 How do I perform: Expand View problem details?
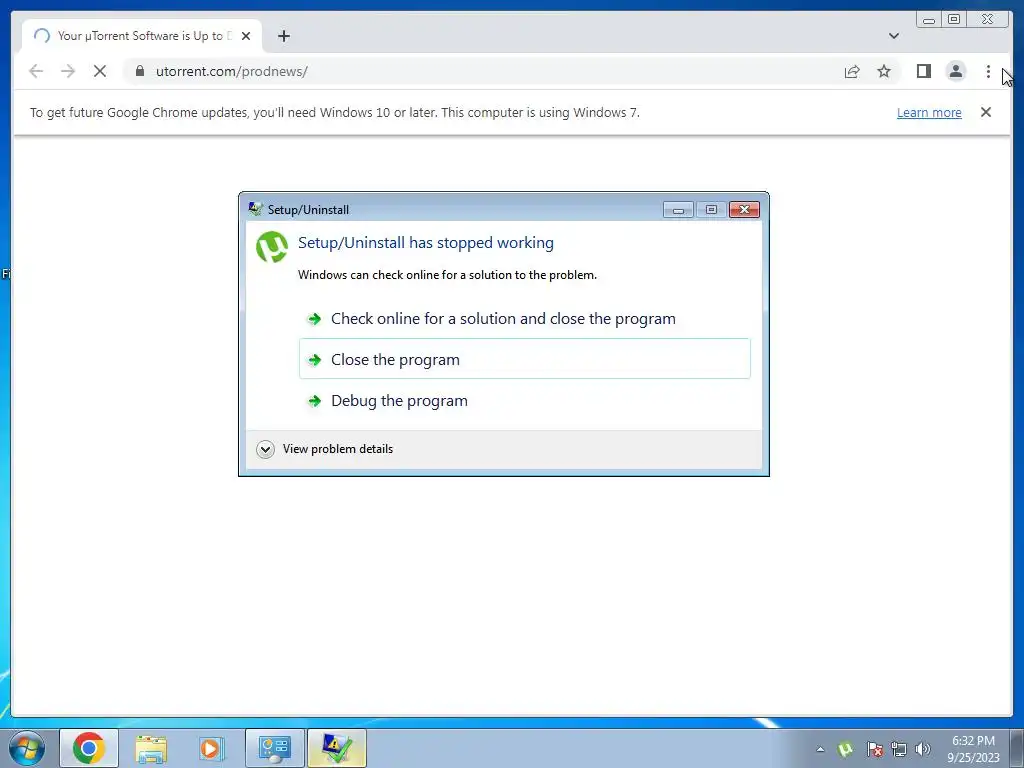tap(325, 449)
